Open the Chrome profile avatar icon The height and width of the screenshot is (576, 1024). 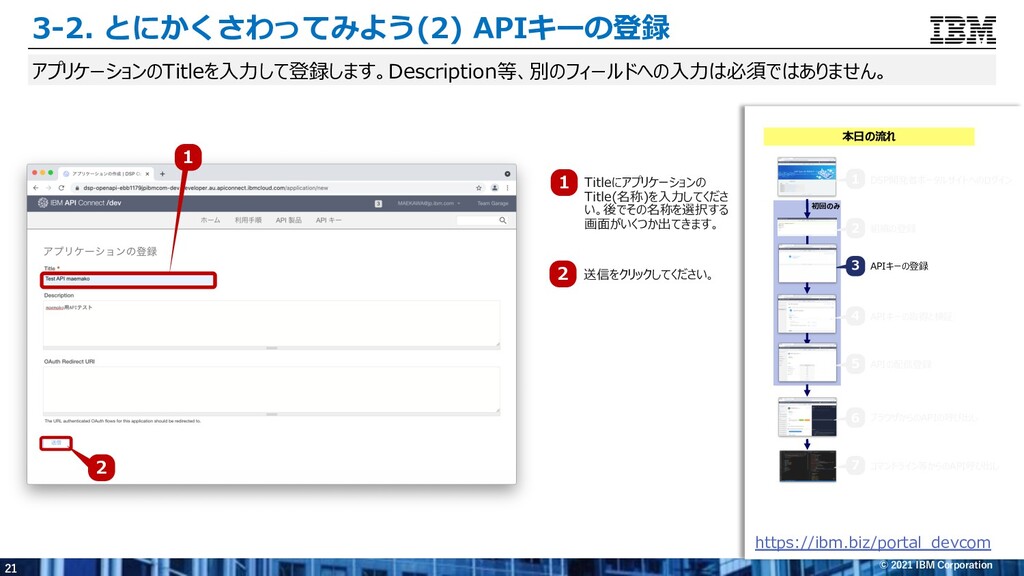(x=494, y=188)
